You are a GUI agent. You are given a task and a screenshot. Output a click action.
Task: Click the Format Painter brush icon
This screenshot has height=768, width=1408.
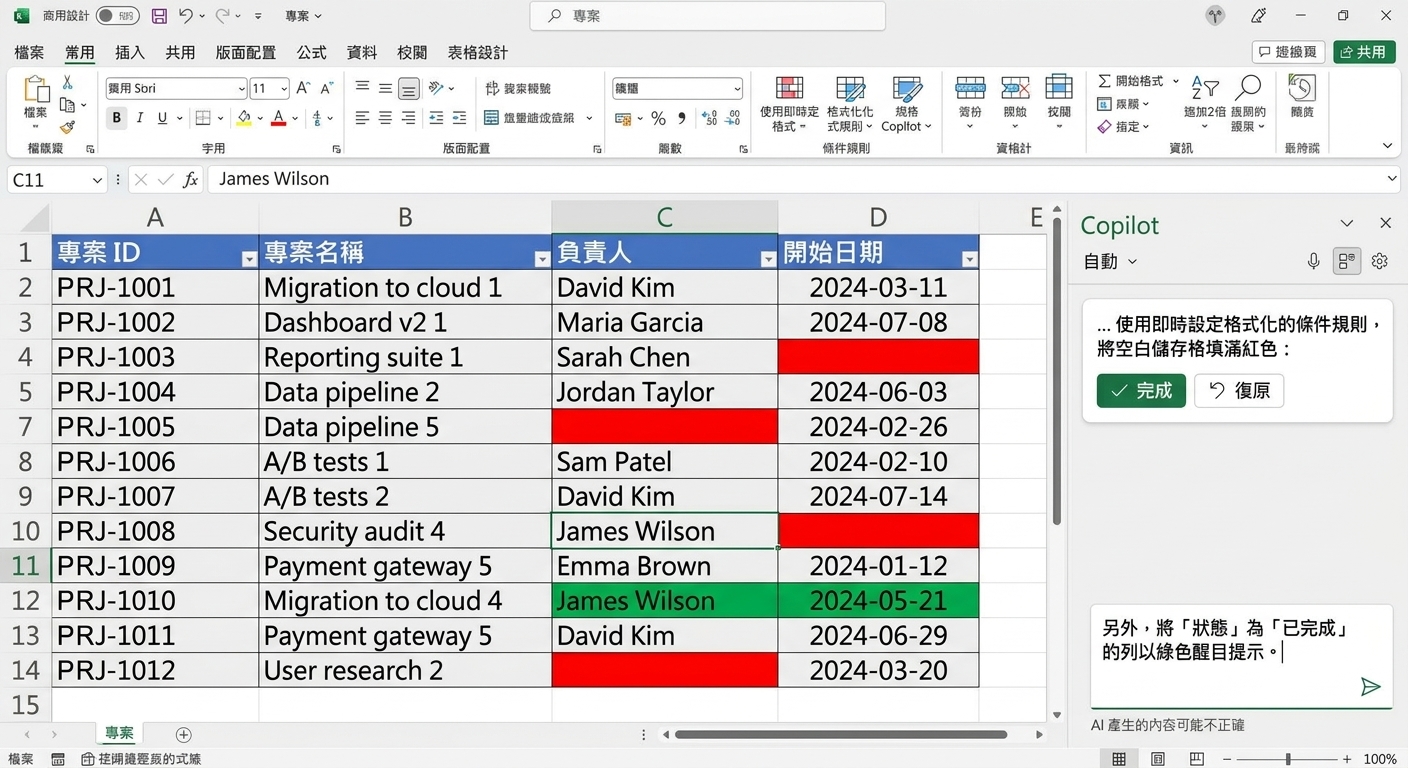tap(68, 127)
